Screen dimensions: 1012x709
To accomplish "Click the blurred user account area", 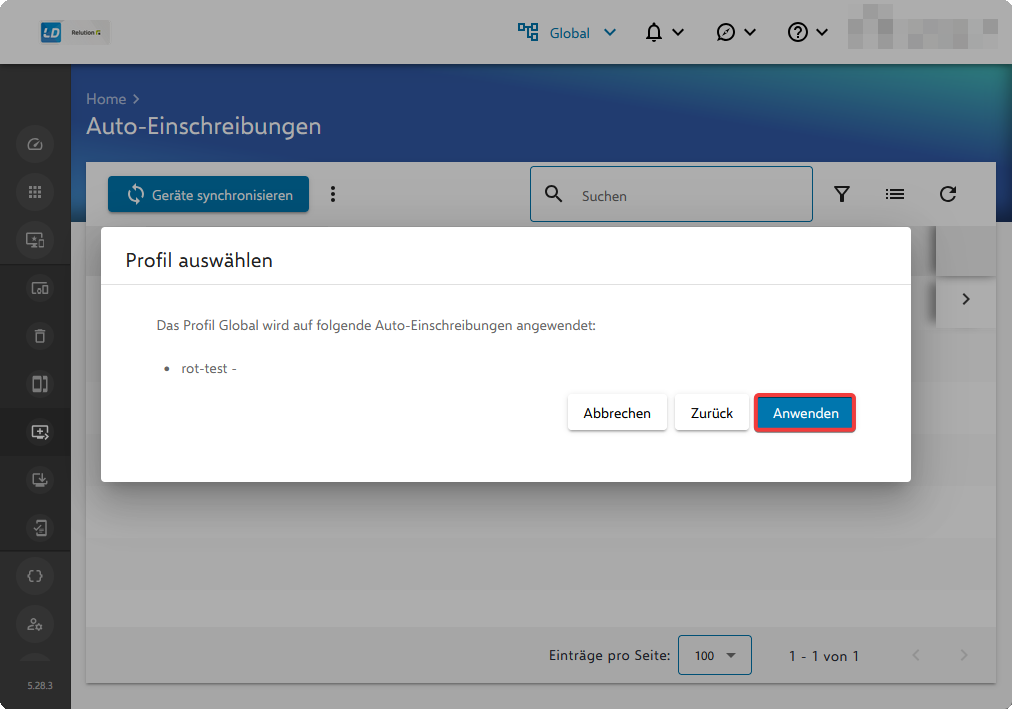I will (922, 26).
